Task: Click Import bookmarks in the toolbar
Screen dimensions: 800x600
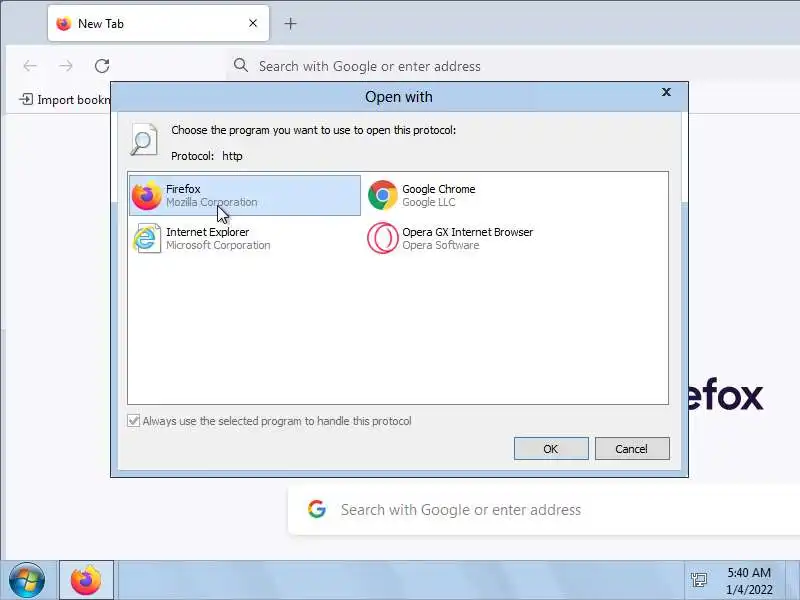Action: pyautogui.click(x=65, y=99)
